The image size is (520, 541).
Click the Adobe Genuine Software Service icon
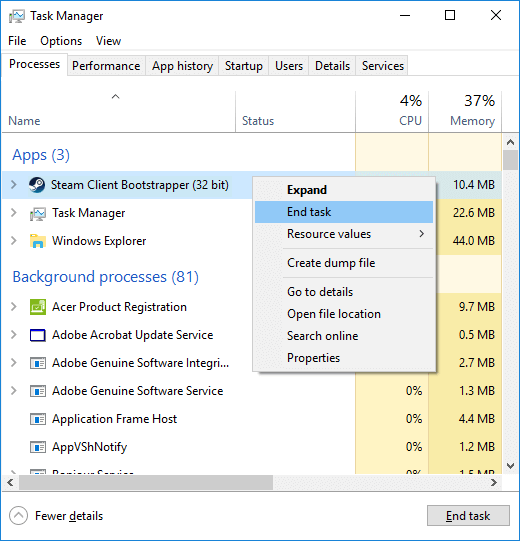tap(38, 391)
